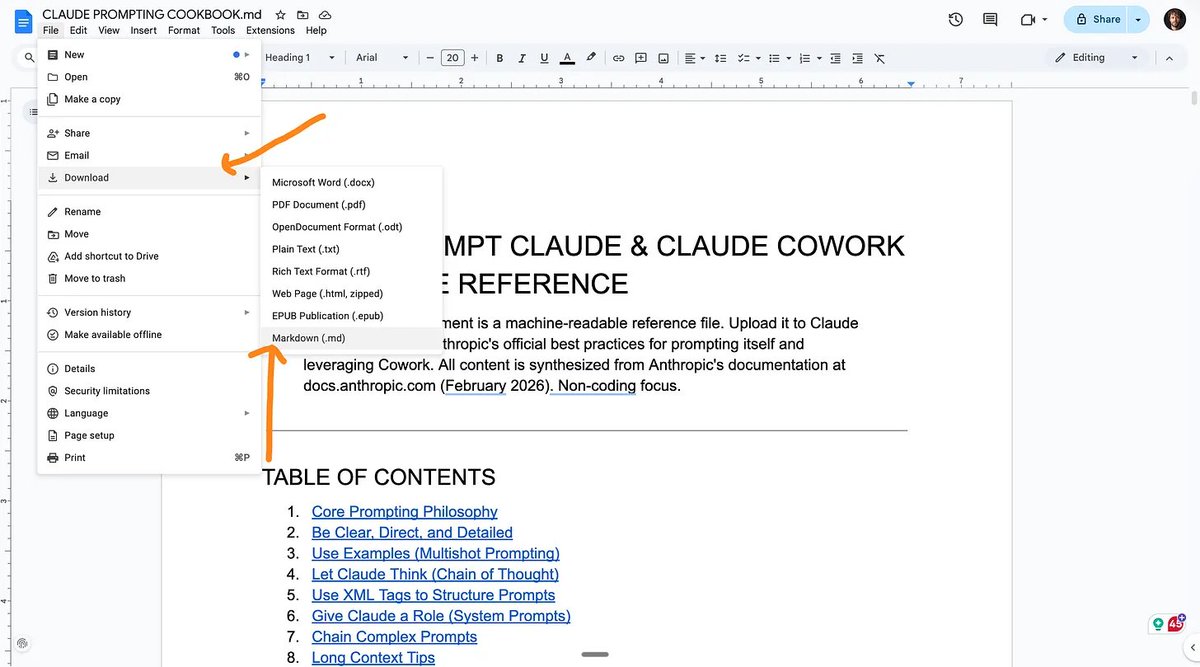Click the bulleted list icon
This screenshot has width=1200, height=667.
[x=776, y=58]
